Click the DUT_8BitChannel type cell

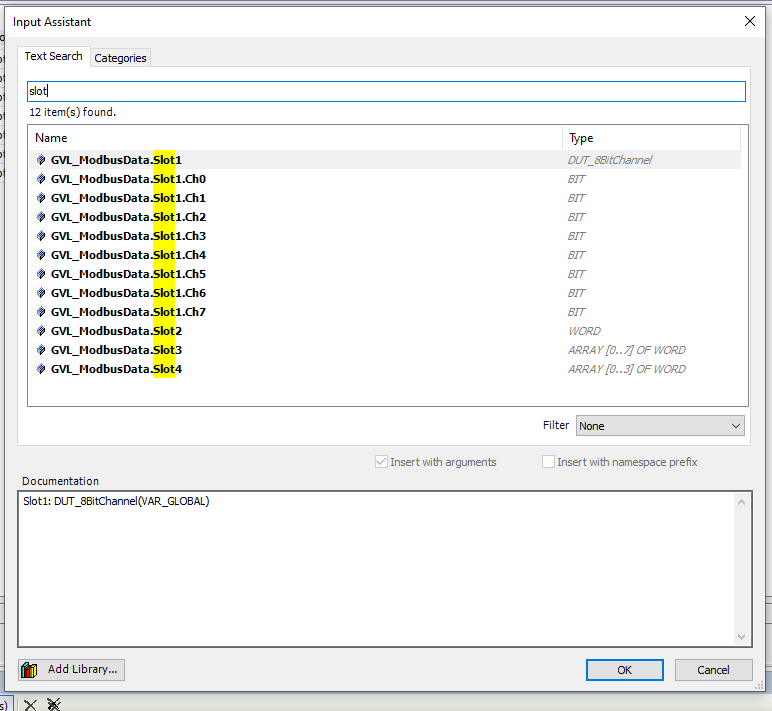click(610, 160)
